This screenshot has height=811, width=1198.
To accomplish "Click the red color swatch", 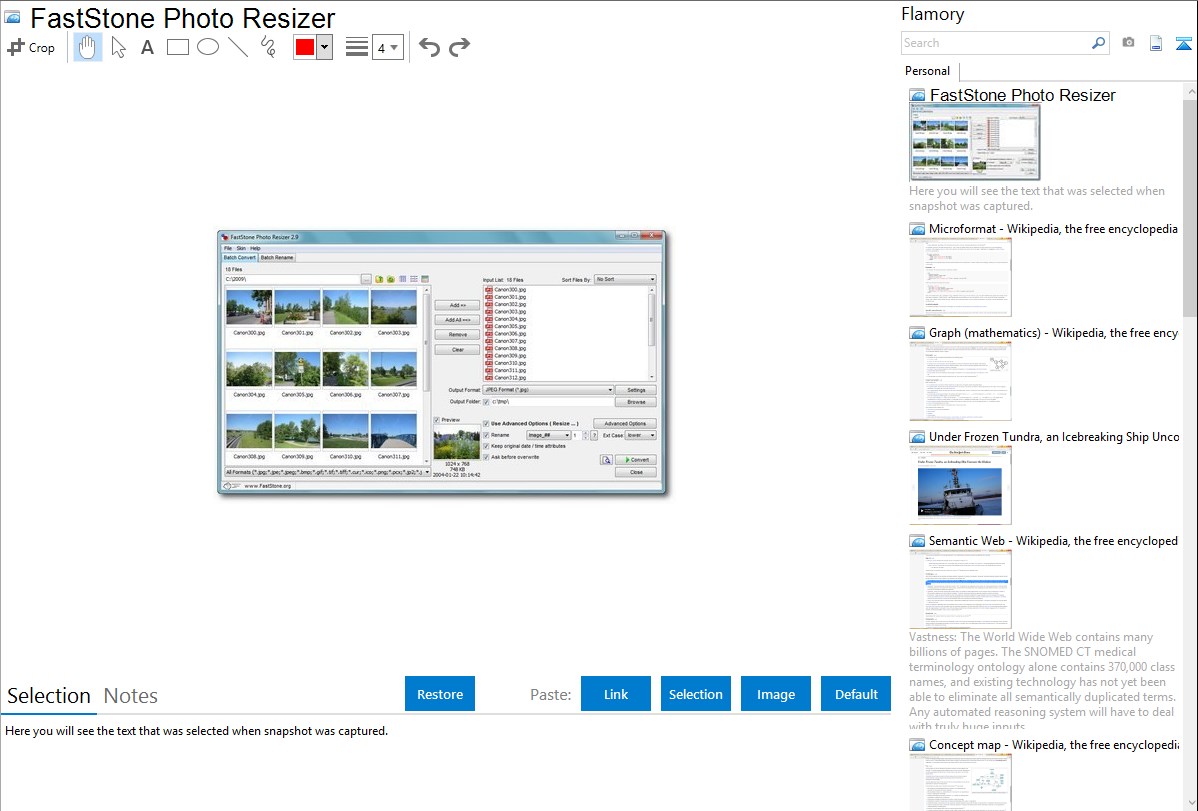I will (x=305, y=47).
